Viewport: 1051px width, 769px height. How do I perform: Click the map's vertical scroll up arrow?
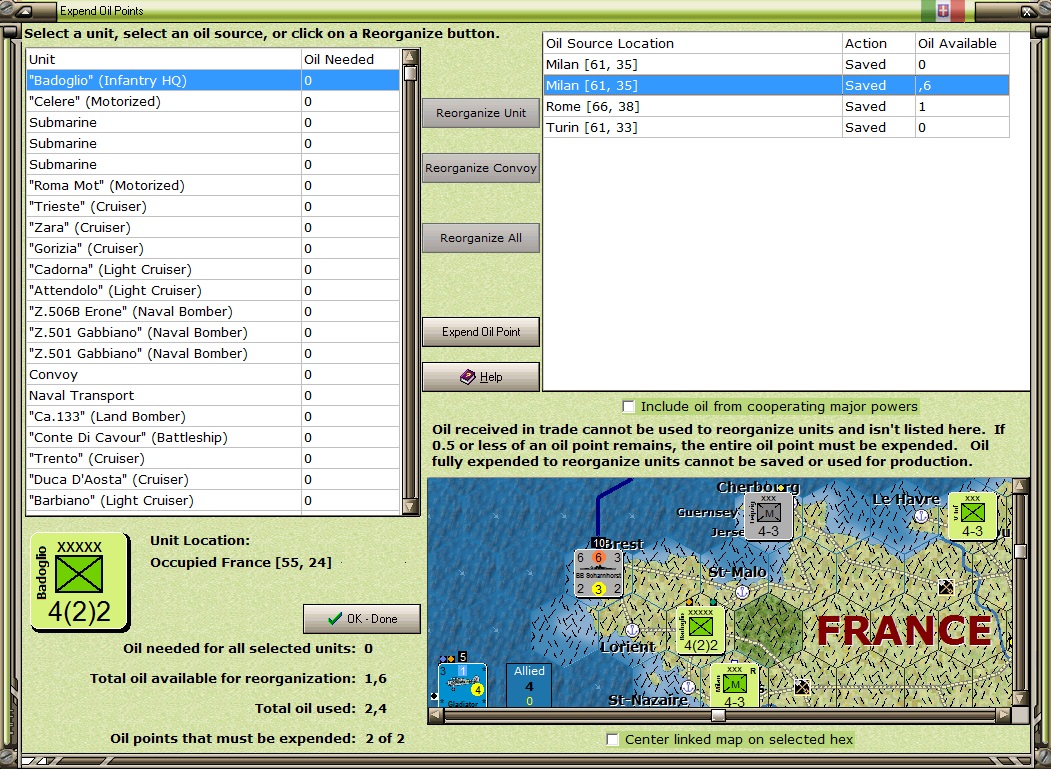tap(1020, 485)
